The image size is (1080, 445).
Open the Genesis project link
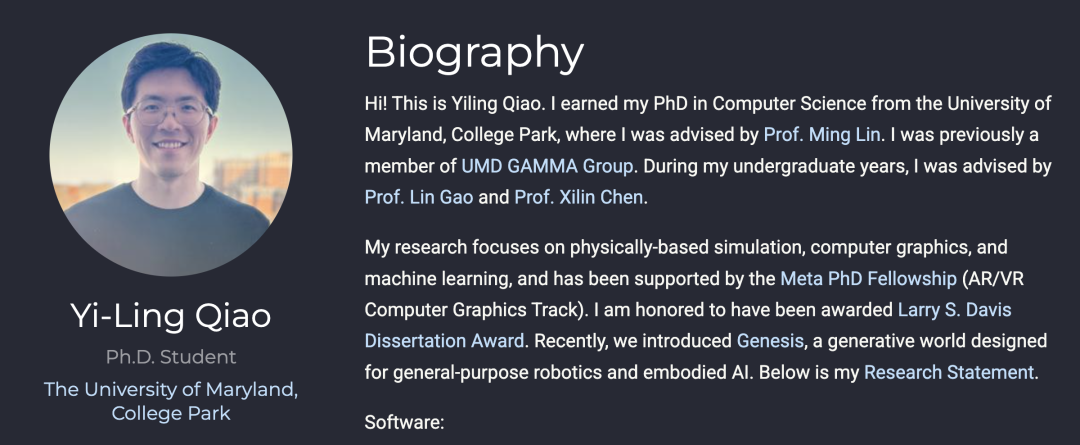click(x=770, y=341)
